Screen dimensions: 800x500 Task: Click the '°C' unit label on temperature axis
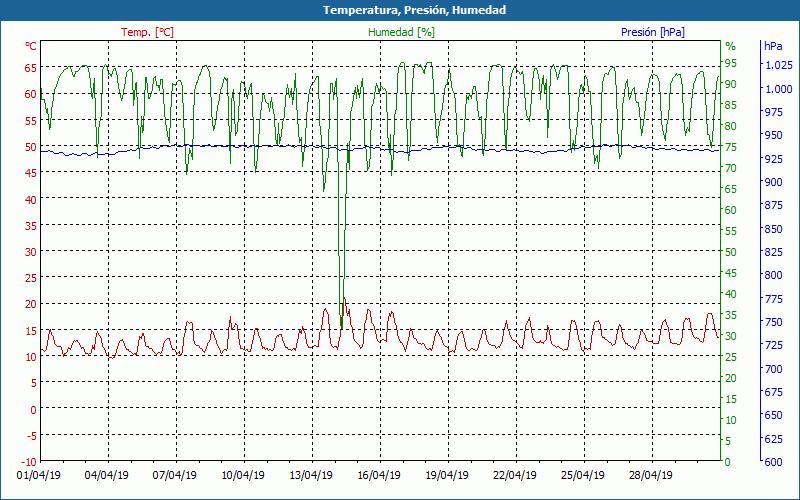pyautogui.click(x=31, y=46)
